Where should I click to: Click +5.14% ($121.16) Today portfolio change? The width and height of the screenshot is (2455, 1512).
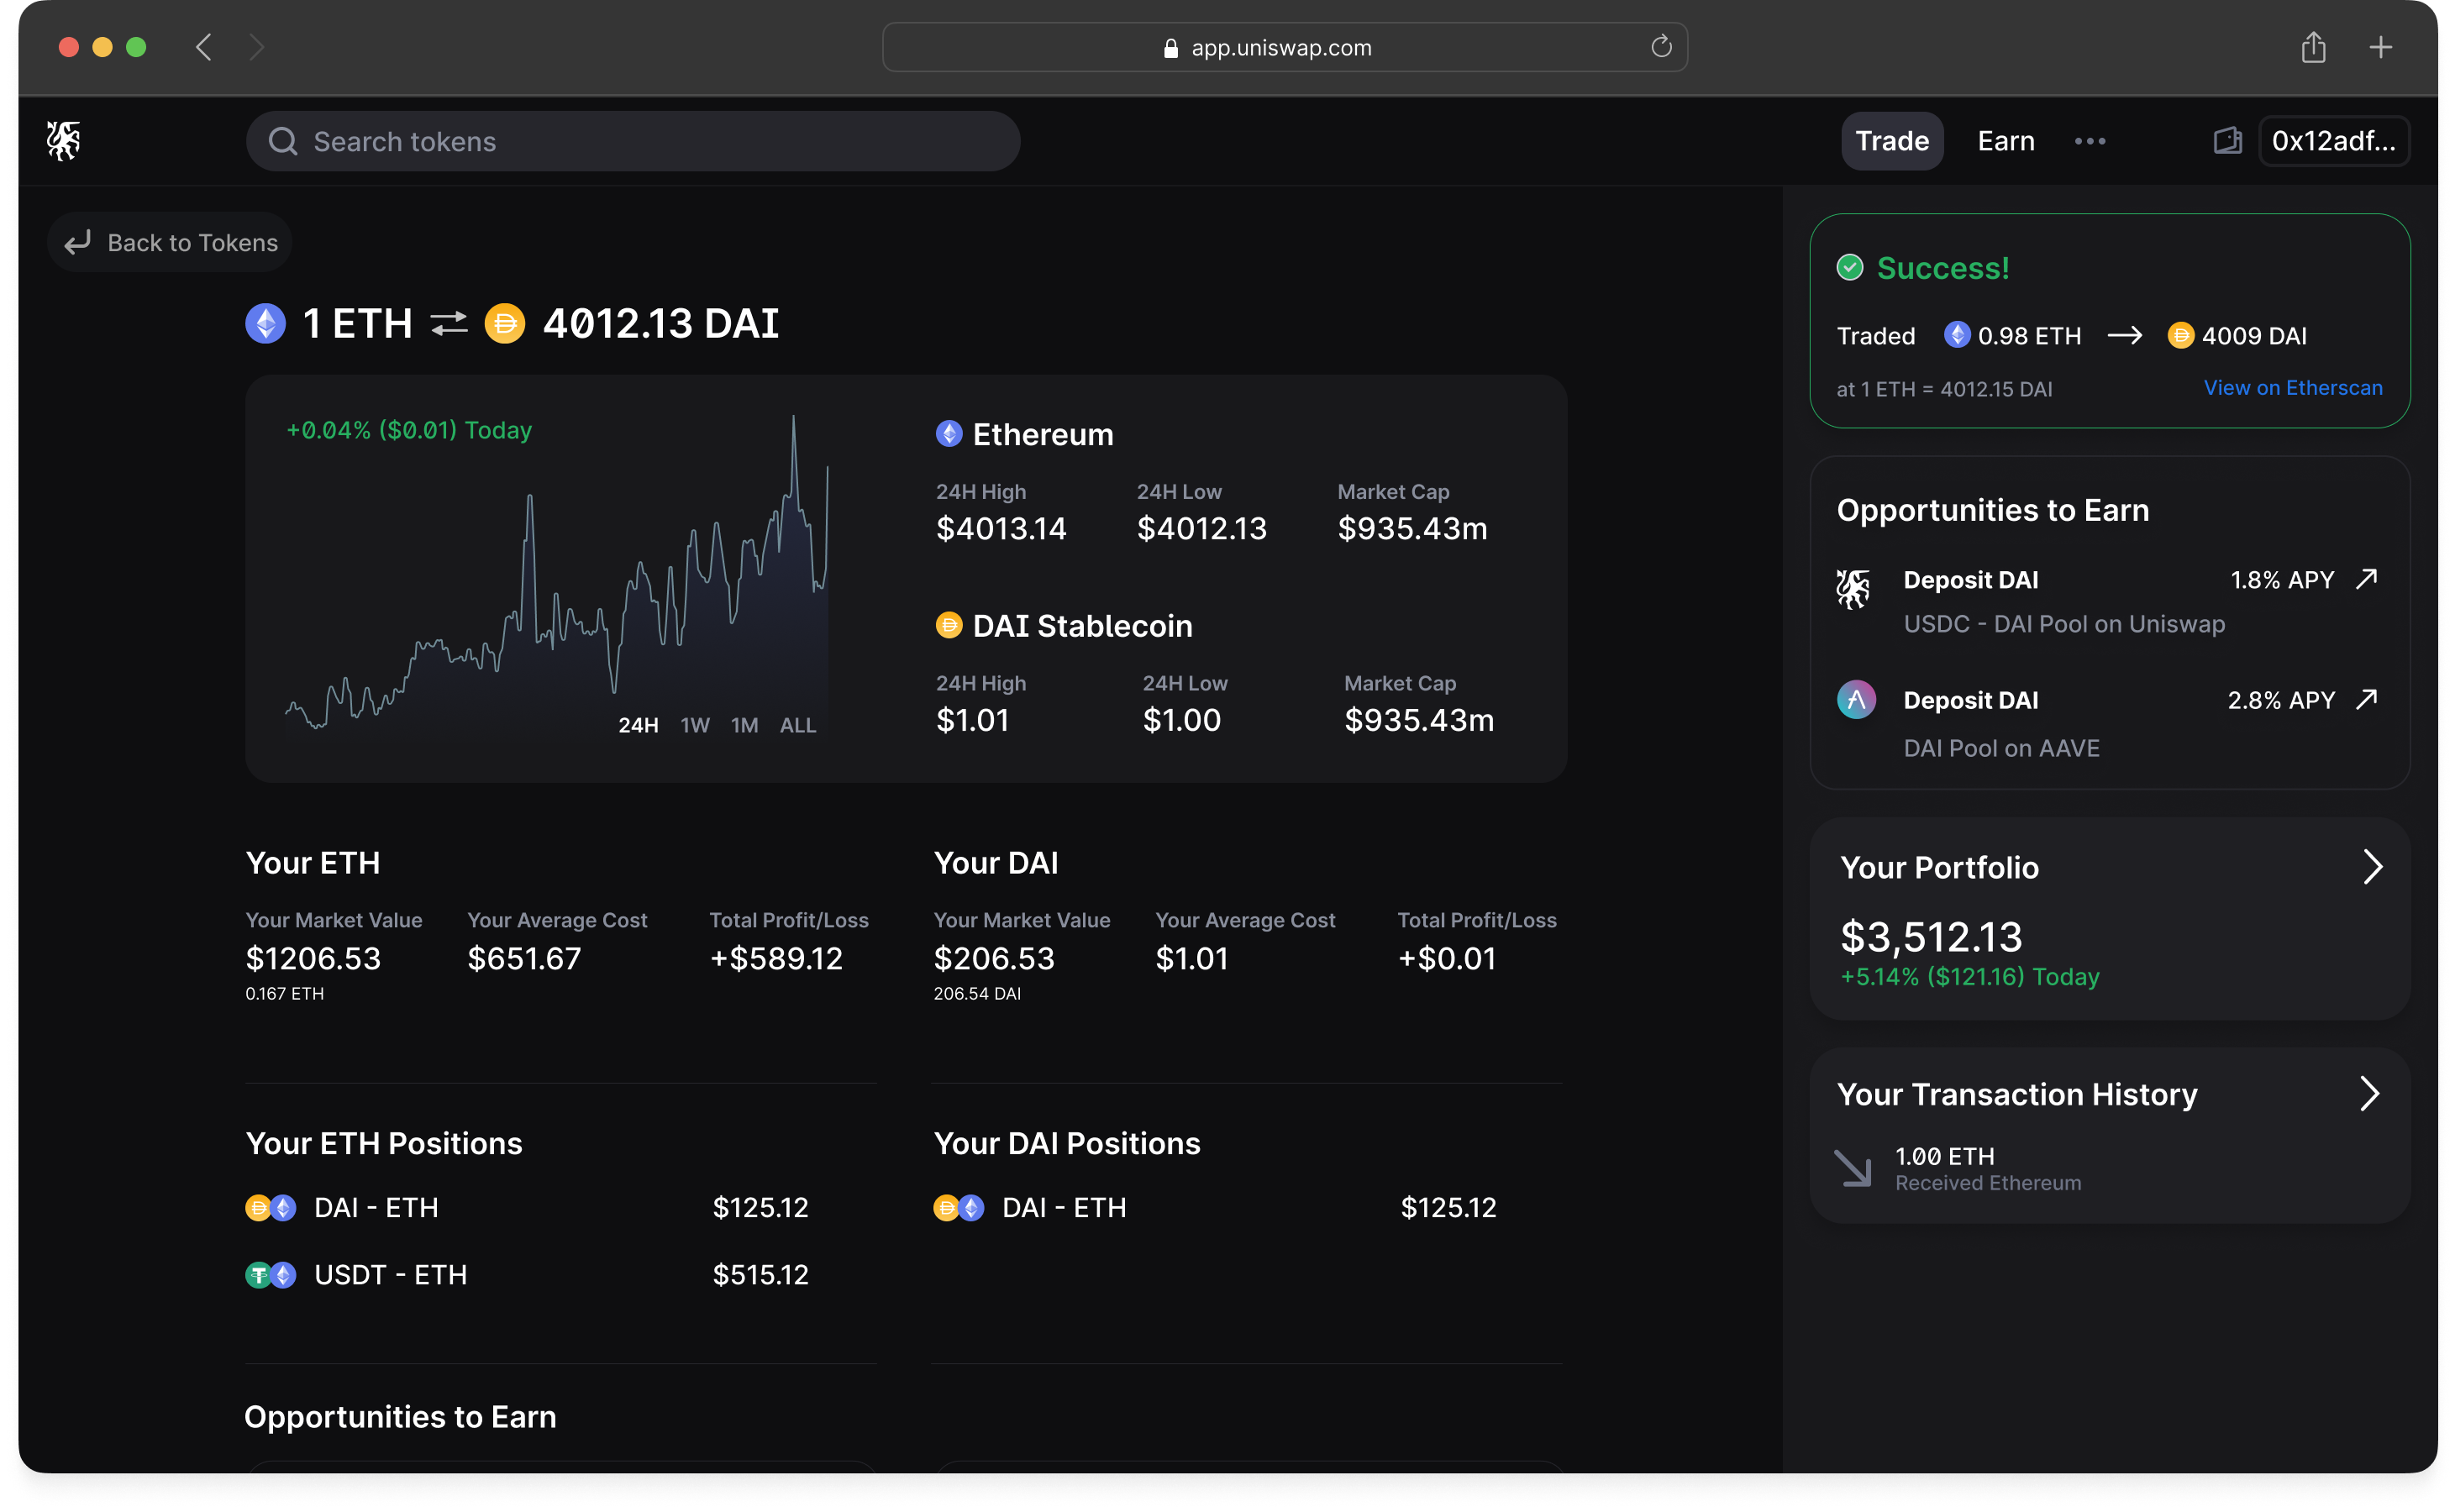[1970, 977]
